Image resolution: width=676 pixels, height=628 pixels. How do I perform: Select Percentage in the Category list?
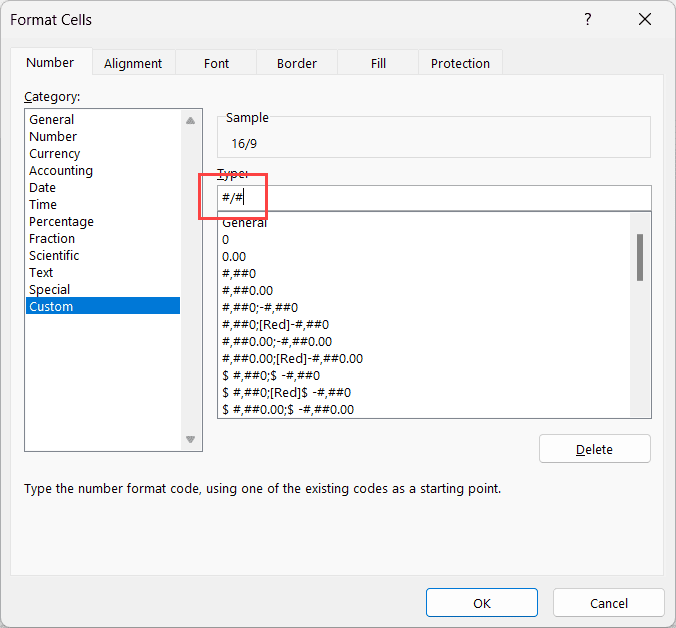61,222
